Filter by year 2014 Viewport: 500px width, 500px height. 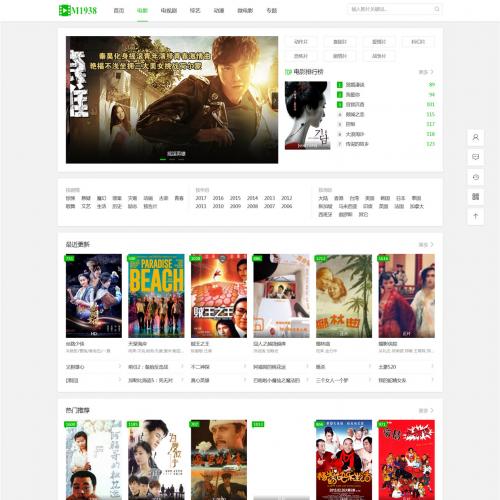pyautogui.click(x=252, y=198)
